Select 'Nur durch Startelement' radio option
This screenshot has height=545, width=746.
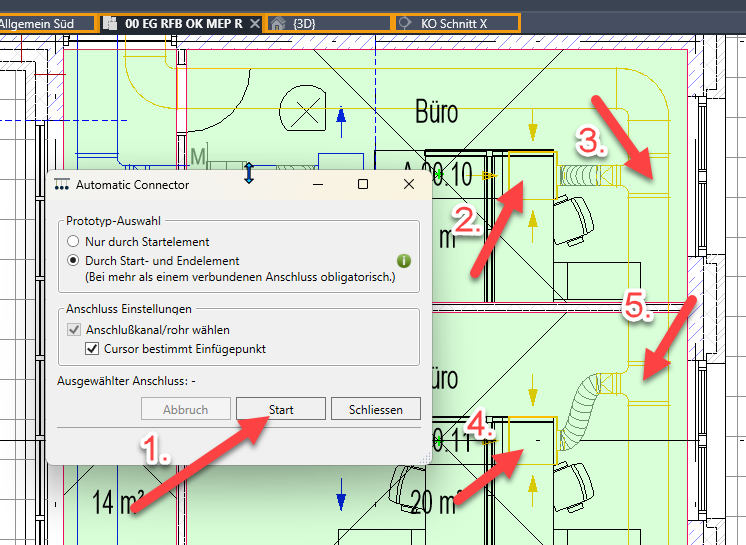tap(72, 242)
